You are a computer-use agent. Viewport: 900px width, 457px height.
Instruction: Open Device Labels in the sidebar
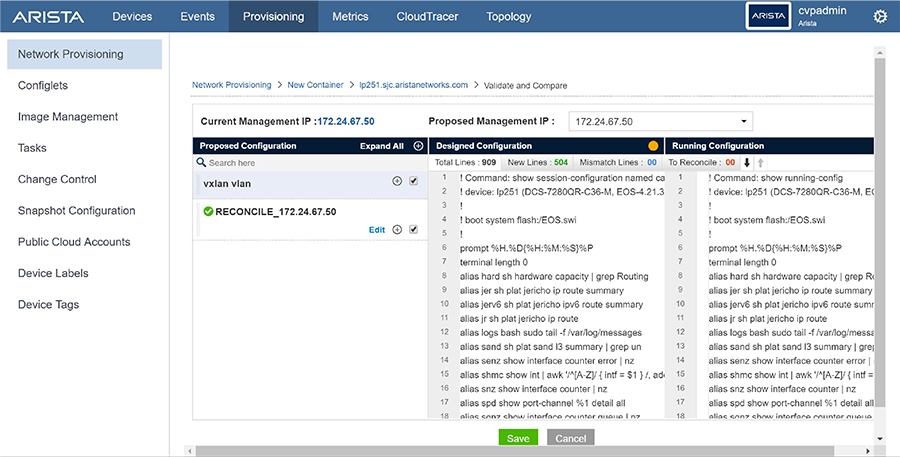point(53,273)
